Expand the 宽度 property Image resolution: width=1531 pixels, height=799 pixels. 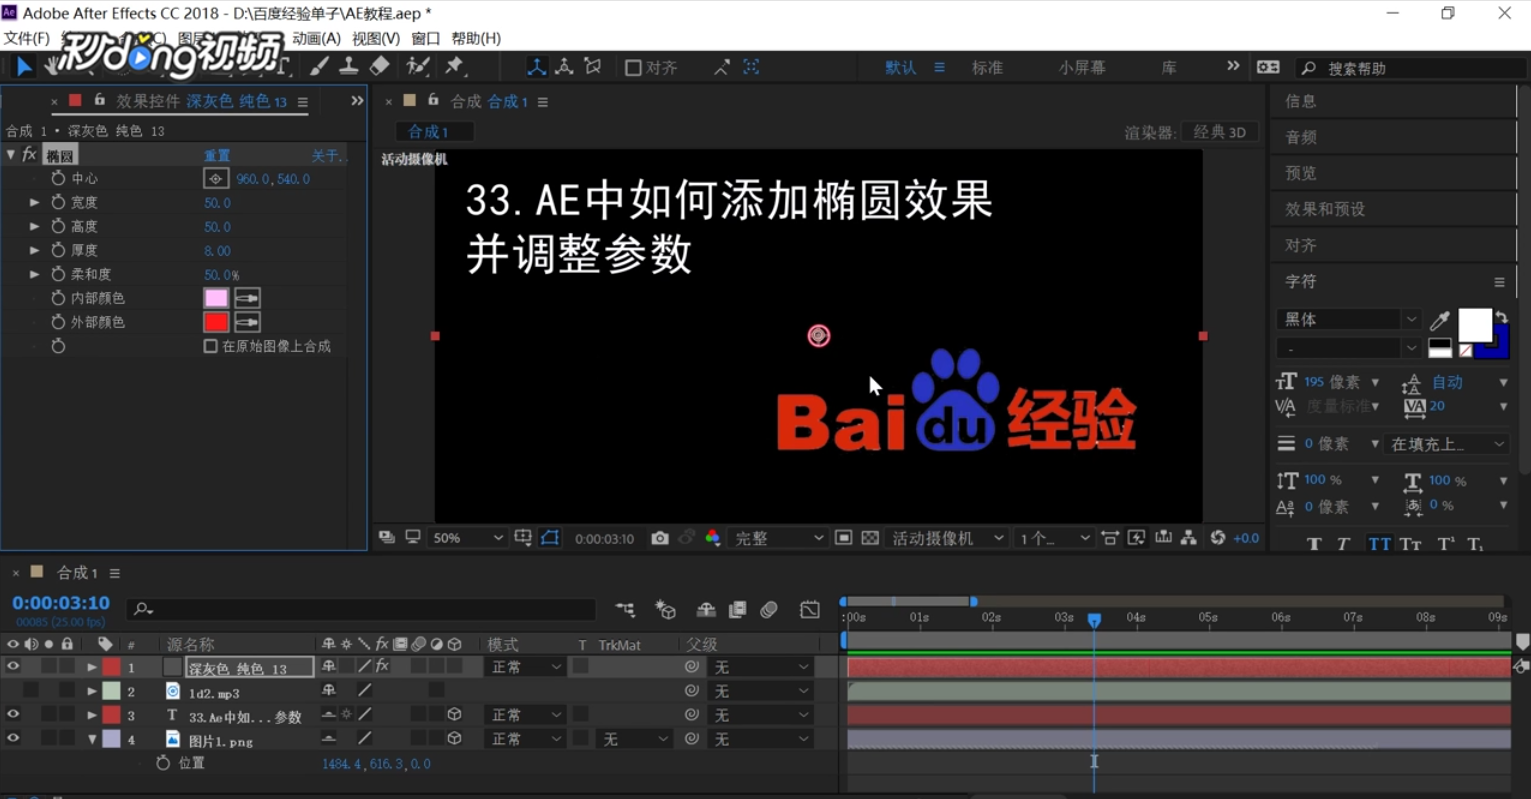pos(34,202)
